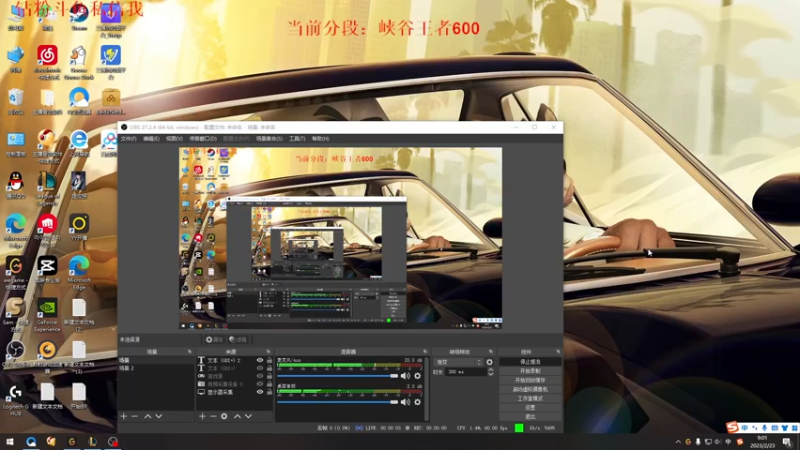Click the 开始录制 button
Image resolution: width=800 pixels, height=450 pixels.
point(530,371)
